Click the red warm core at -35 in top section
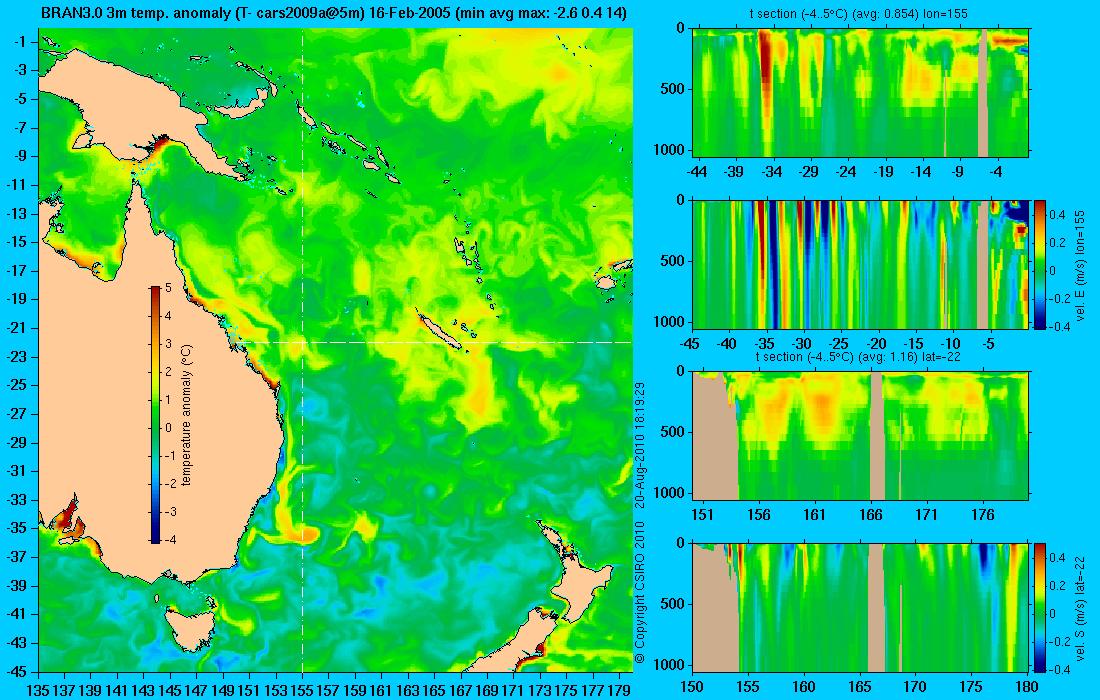The height and width of the screenshot is (700, 1100). click(x=764, y=67)
